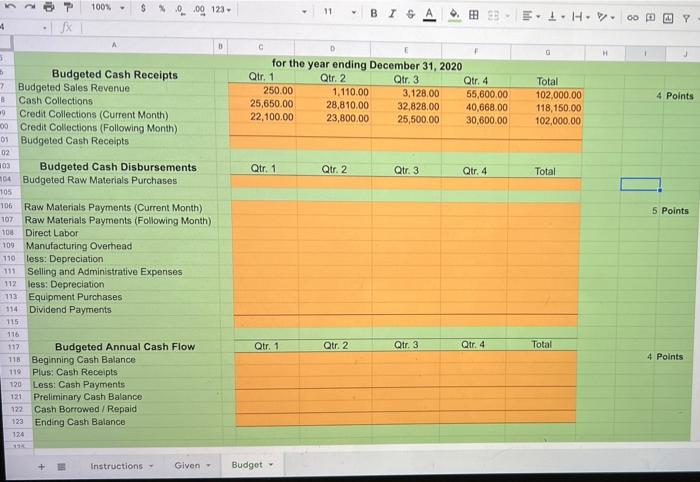Select row 108 header
This screenshot has width=700, height=482.
tap(8, 233)
